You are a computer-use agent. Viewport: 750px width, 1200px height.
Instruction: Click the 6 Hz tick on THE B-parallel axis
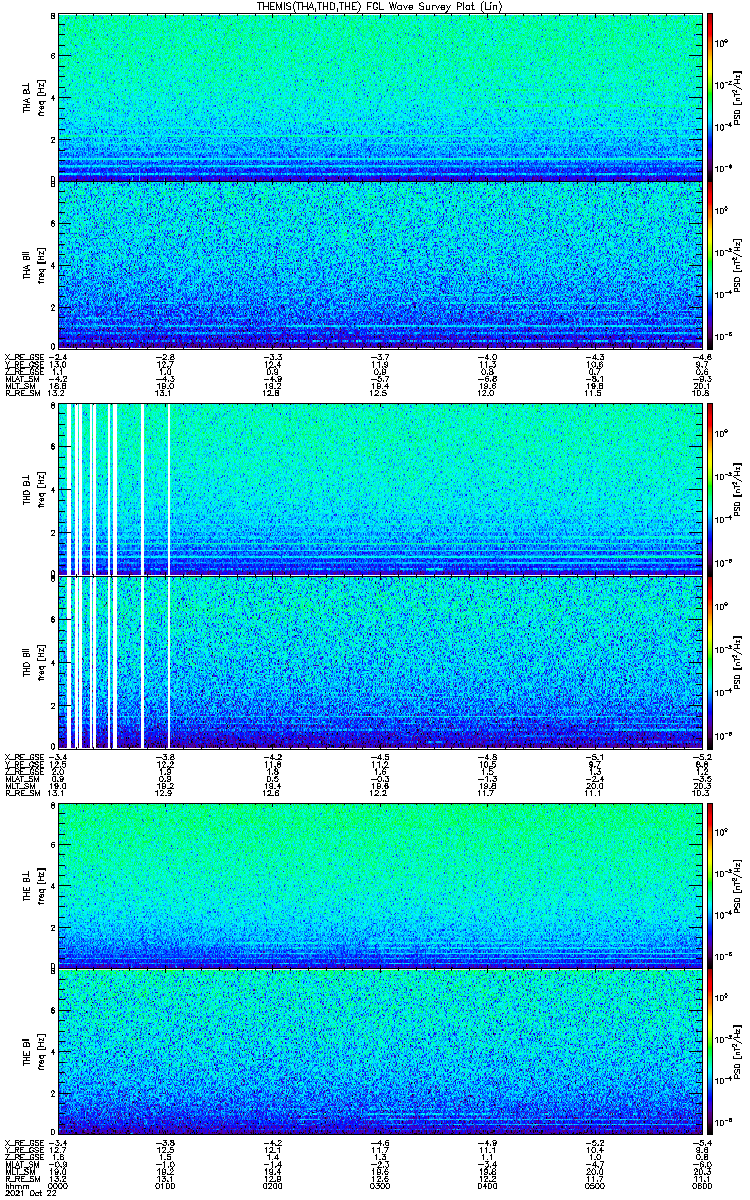(x=53, y=1011)
